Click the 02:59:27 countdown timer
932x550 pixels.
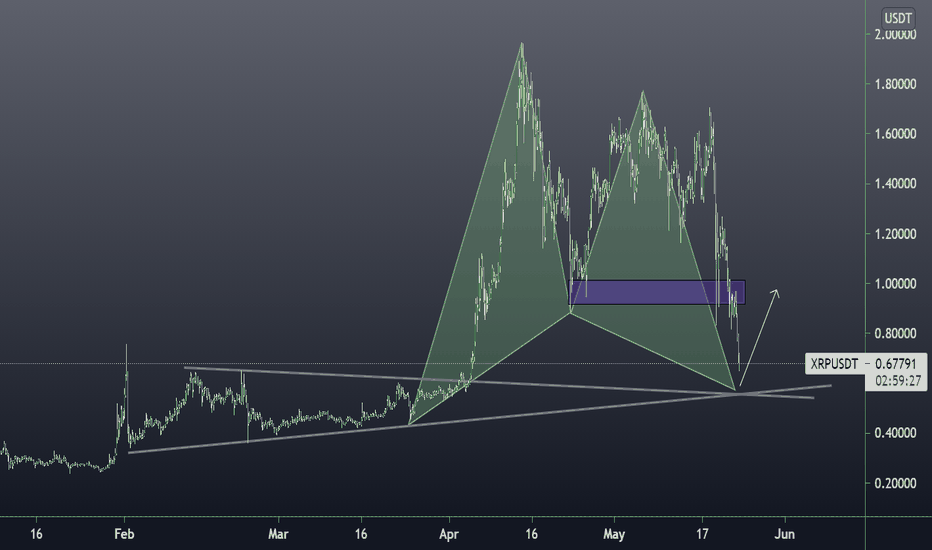(x=899, y=381)
